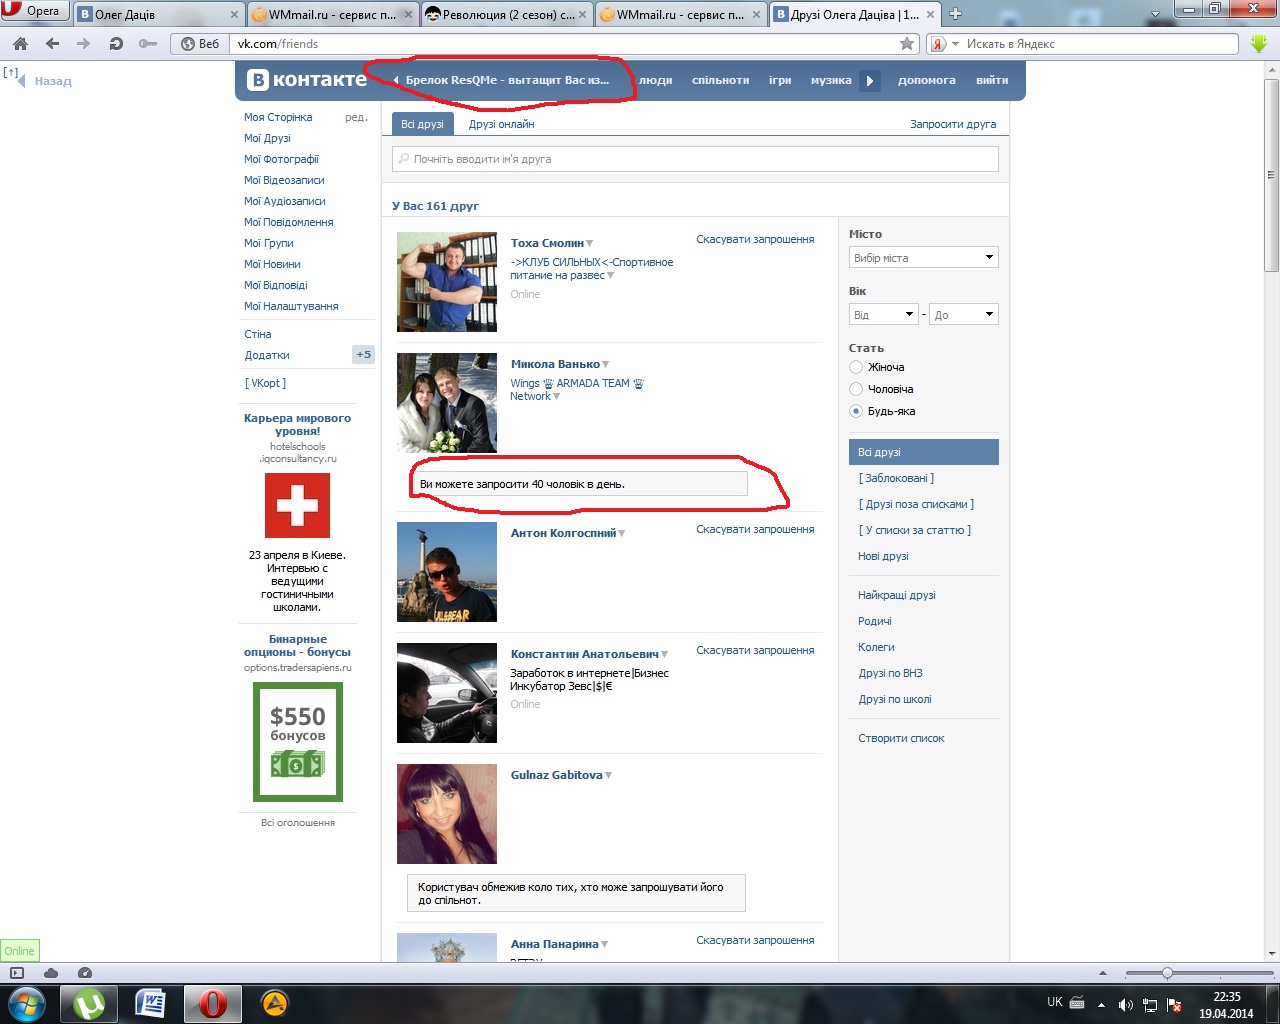The height and width of the screenshot is (1024, 1280).
Task: Switch to the Друзі онлайн tab
Action: [x=501, y=124]
